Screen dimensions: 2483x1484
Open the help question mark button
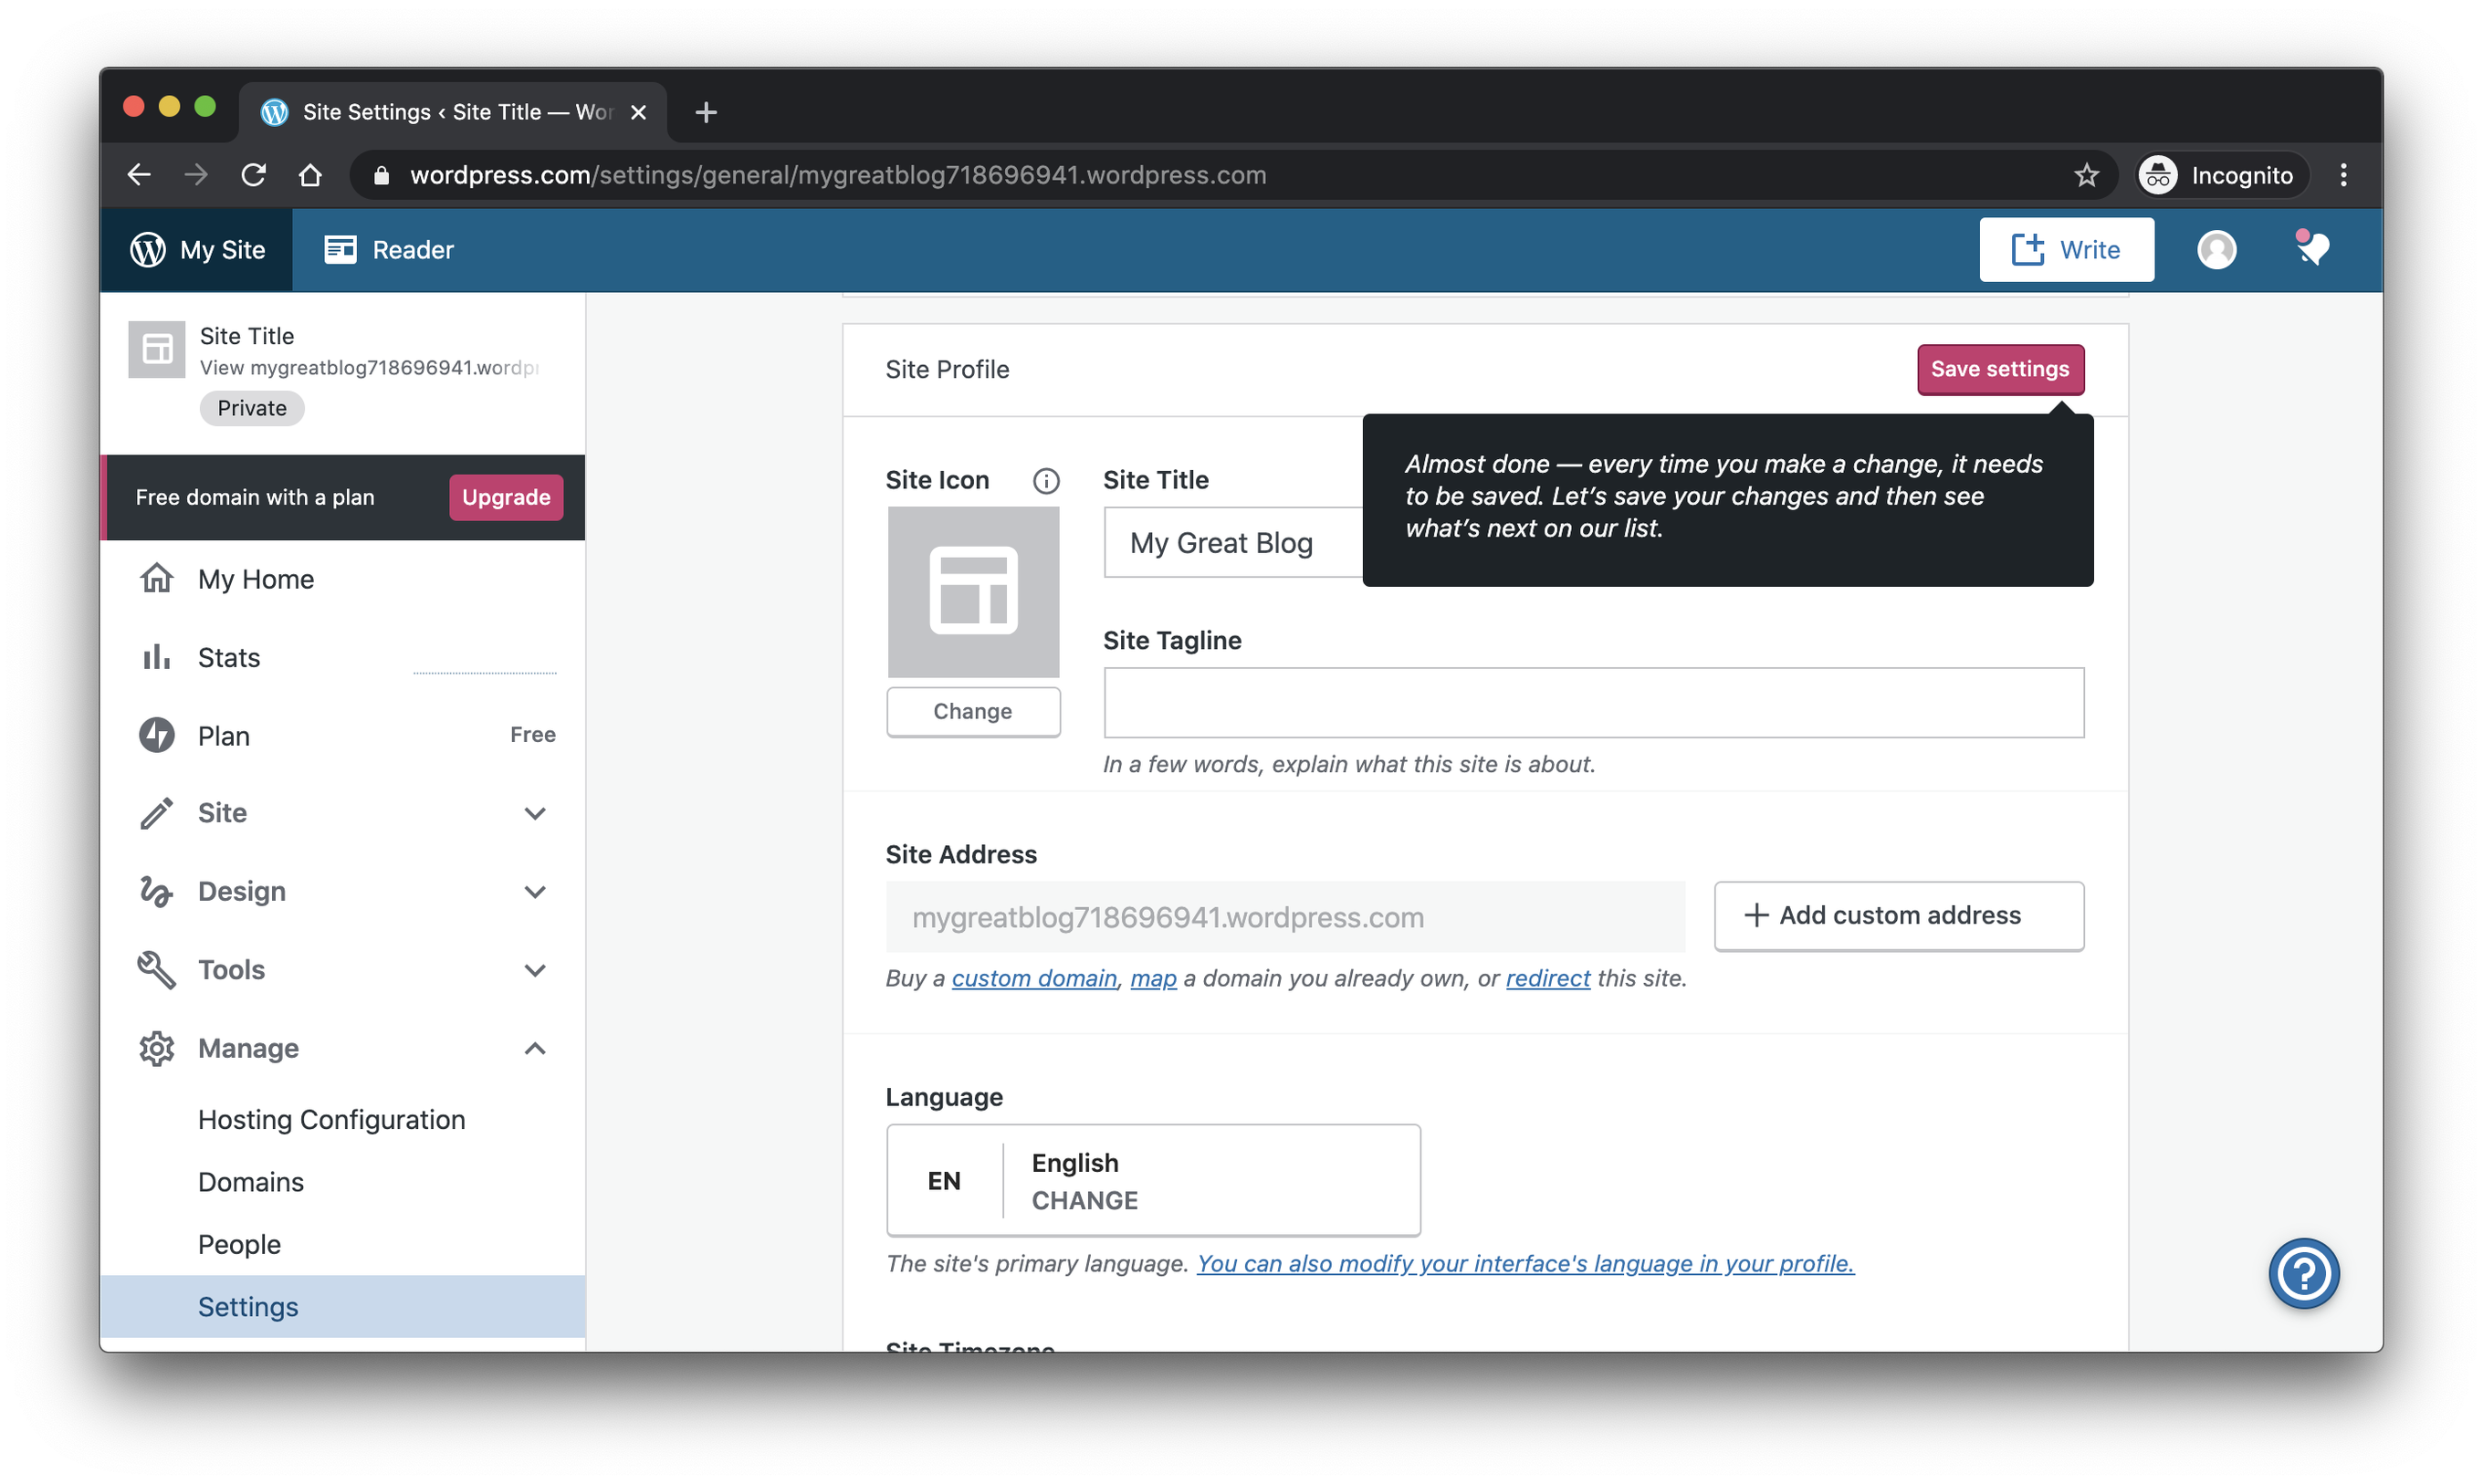click(x=2303, y=1273)
